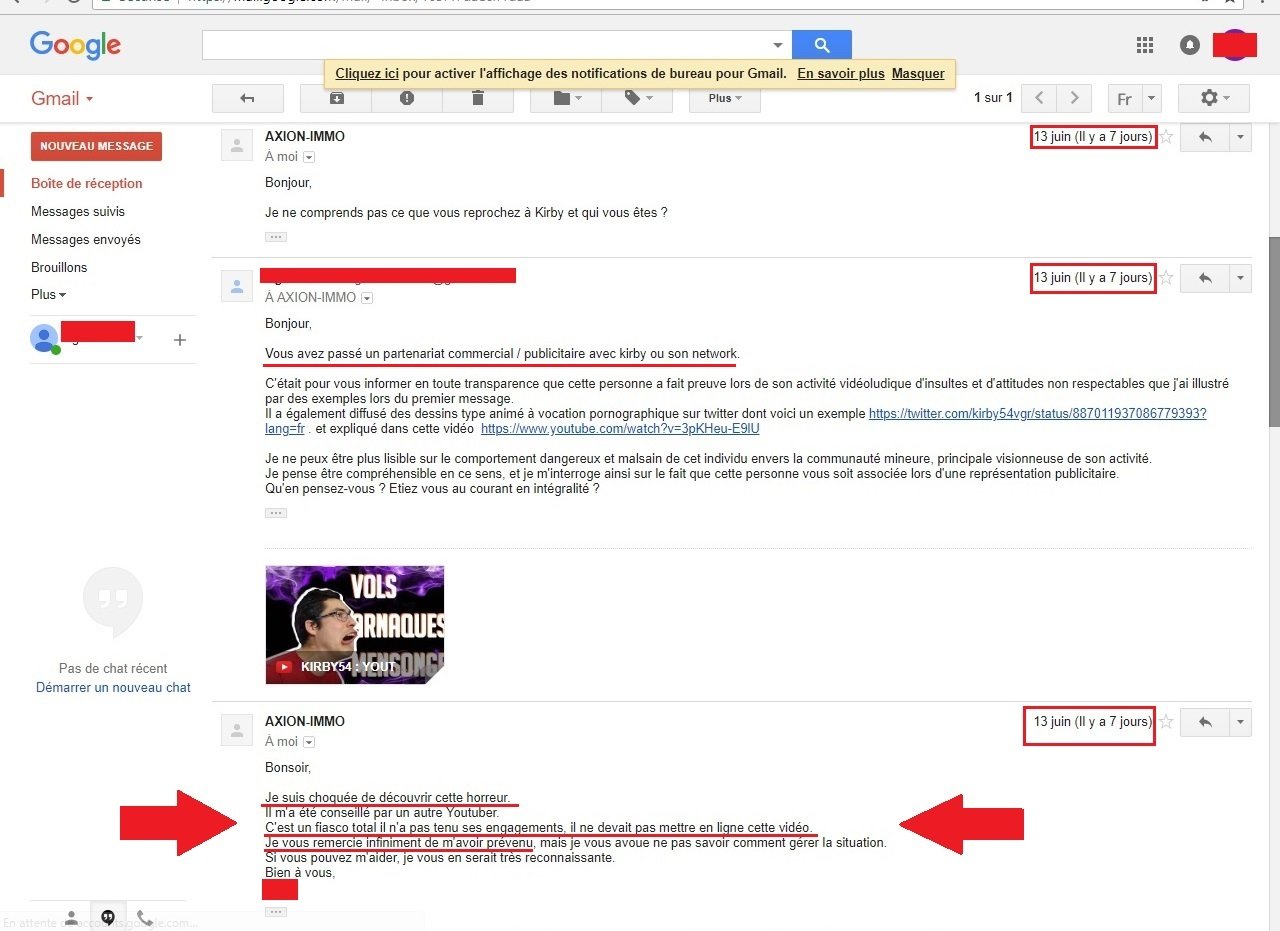Show details of first 'À moi' recipients
Image resolution: width=1280 pixels, height=931 pixels.
[x=309, y=157]
